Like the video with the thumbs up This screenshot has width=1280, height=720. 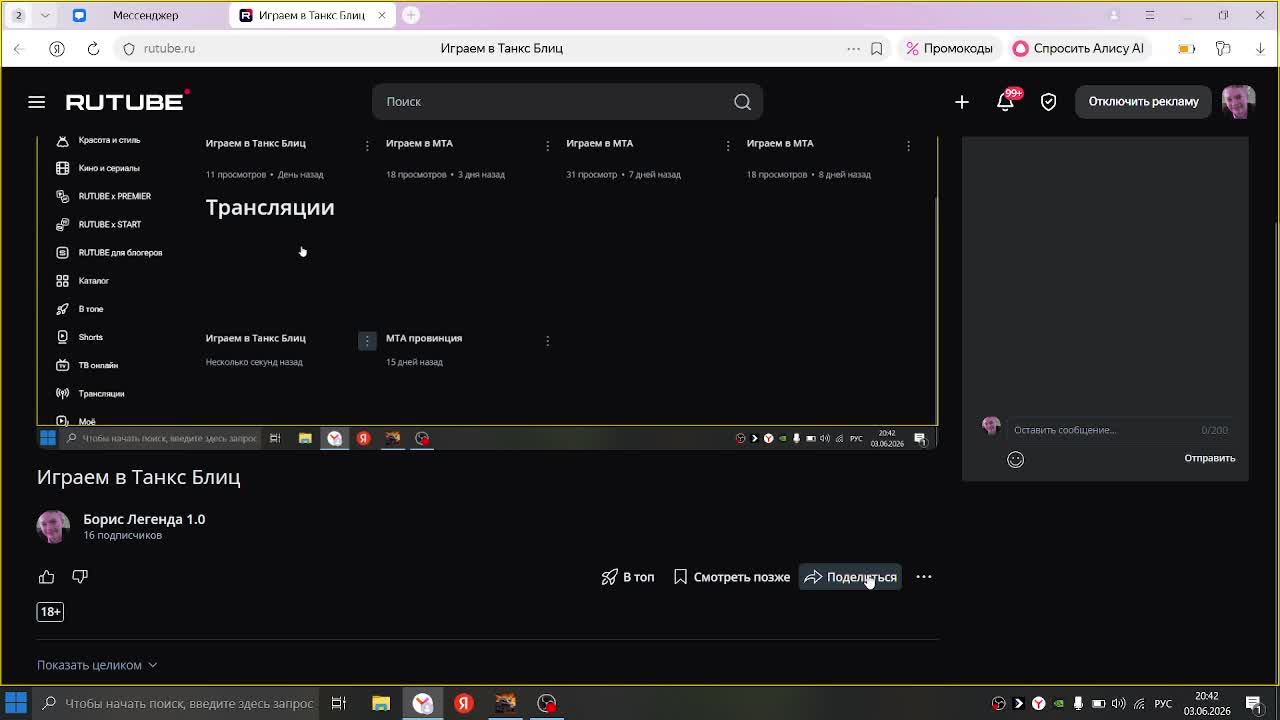46,577
